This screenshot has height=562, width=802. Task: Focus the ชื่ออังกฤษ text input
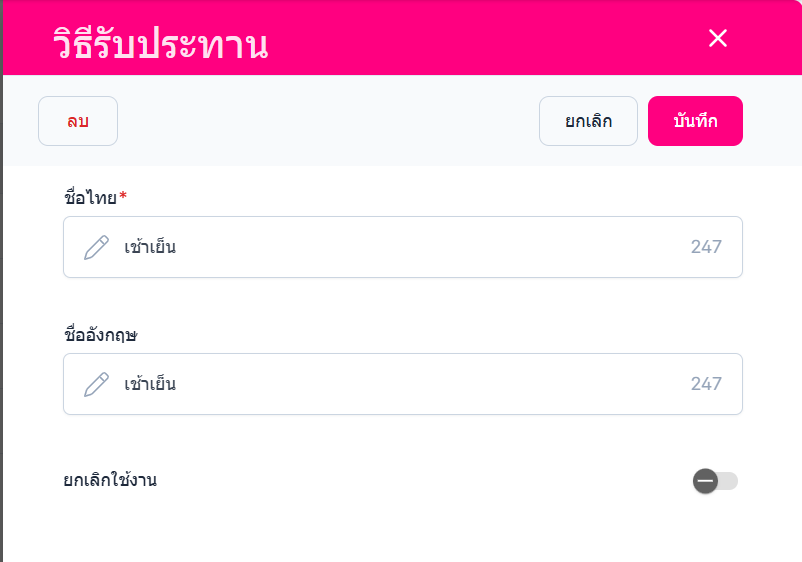[400, 384]
